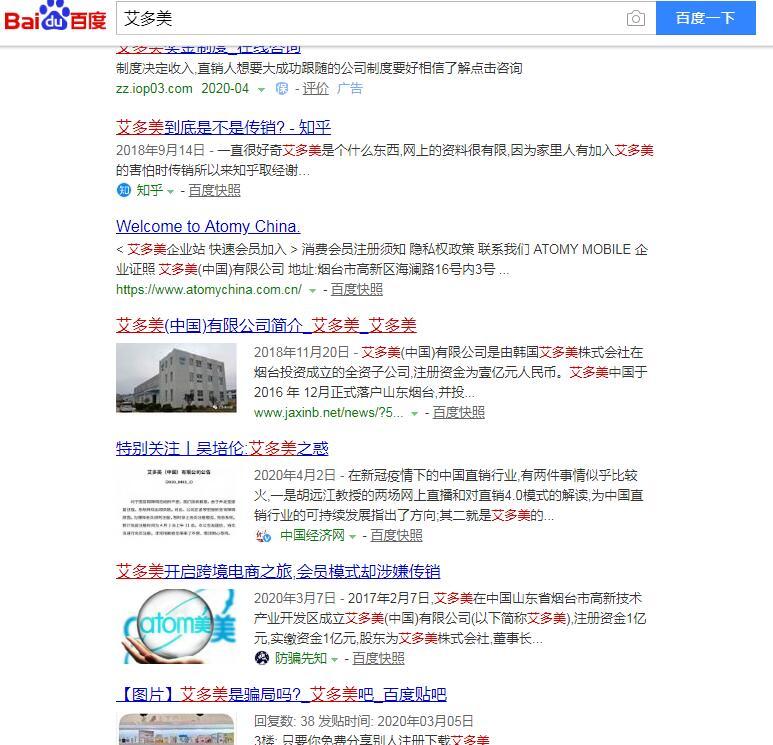Click https://www.atomychina.com.cn/ URL
773x745 pixels.
209,289
